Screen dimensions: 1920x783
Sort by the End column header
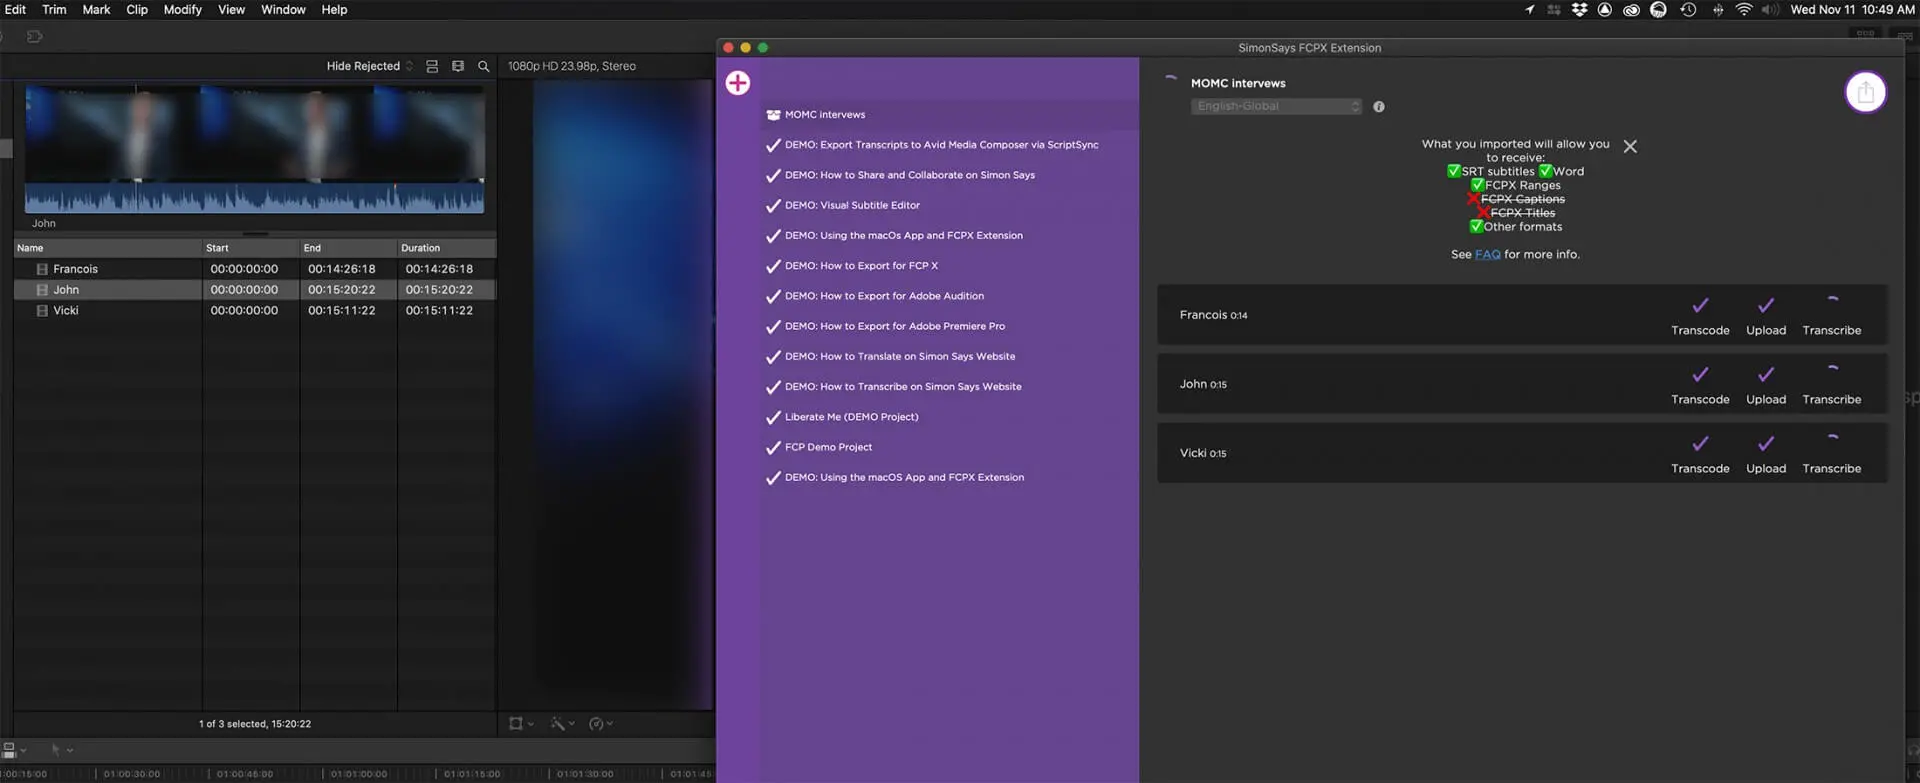tap(348, 248)
